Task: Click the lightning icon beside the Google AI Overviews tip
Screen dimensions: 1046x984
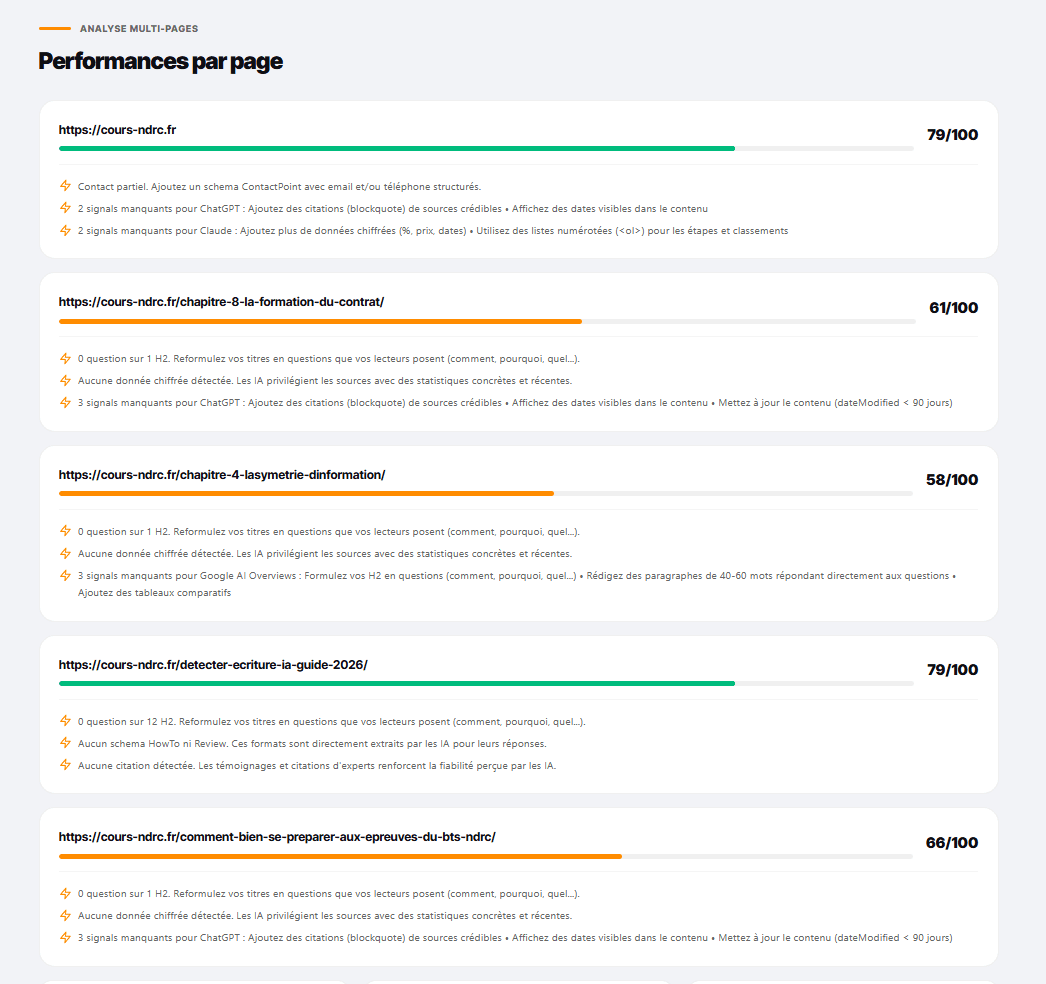Action: tap(66, 575)
